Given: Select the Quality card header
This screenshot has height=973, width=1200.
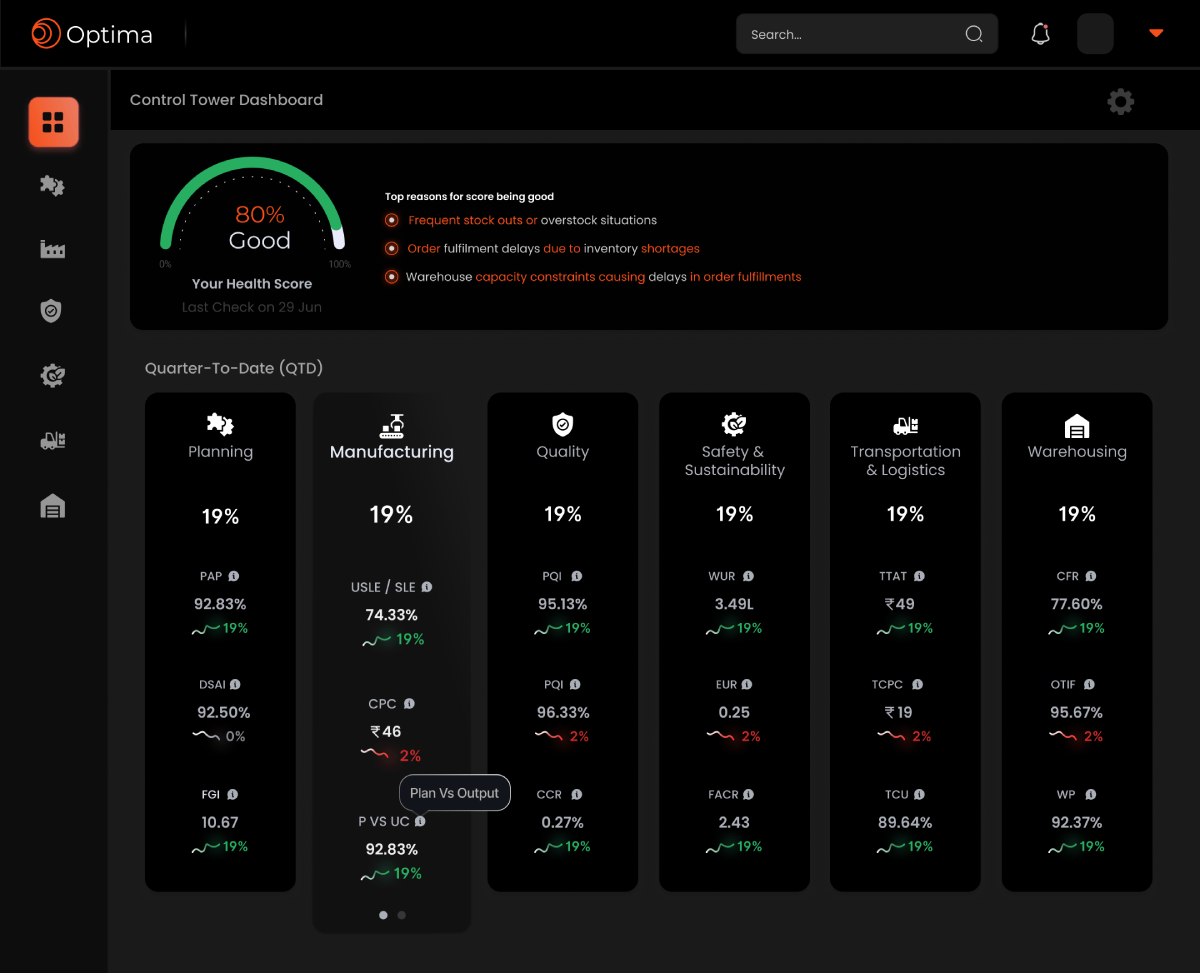Looking at the screenshot, I should click(x=562, y=438).
